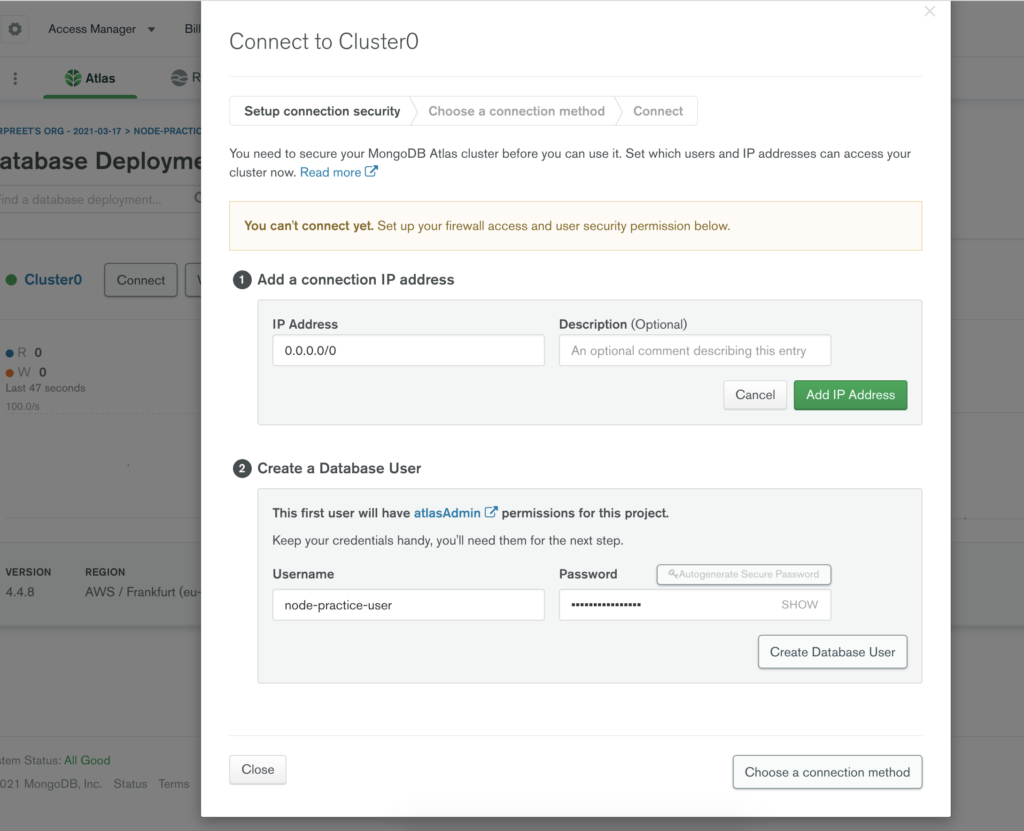Click Create Database User
The width and height of the screenshot is (1024, 831).
(x=832, y=652)
